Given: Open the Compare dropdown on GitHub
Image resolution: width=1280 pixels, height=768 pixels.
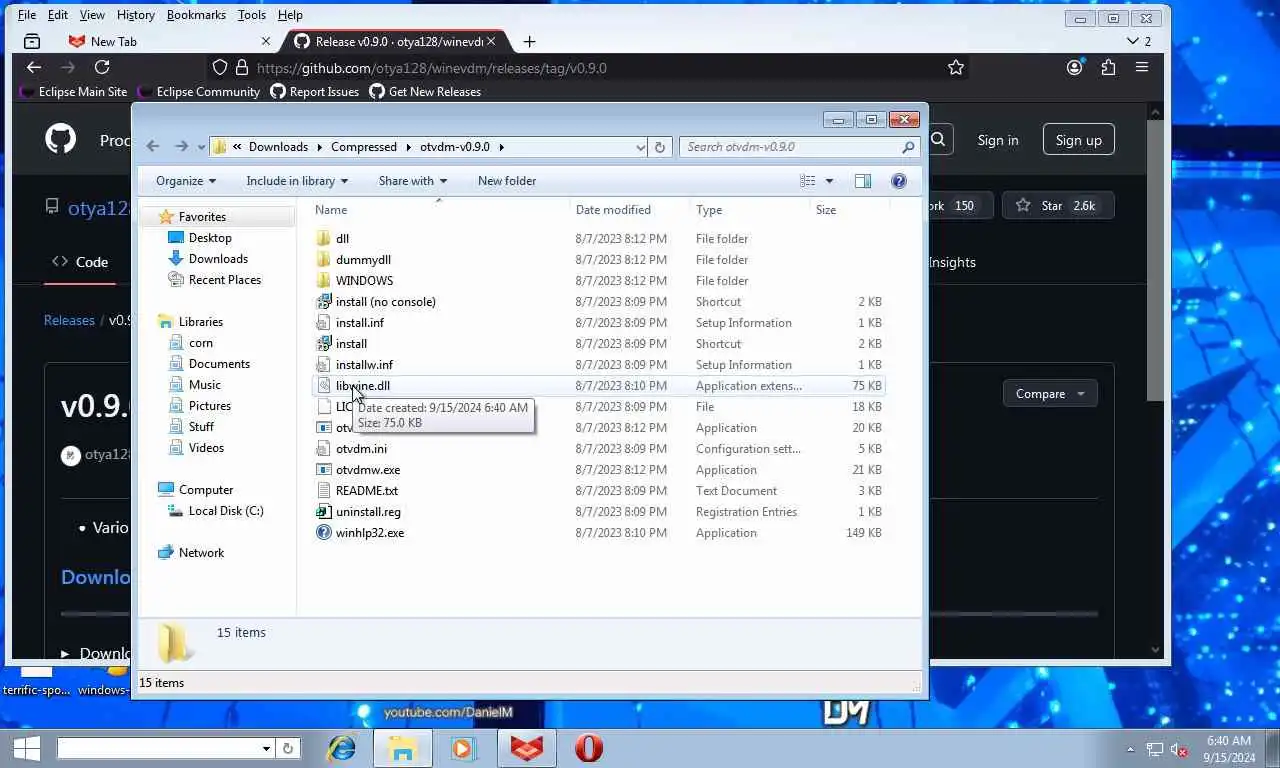Looking at the screenshot, I should [x=1050, y=394].
